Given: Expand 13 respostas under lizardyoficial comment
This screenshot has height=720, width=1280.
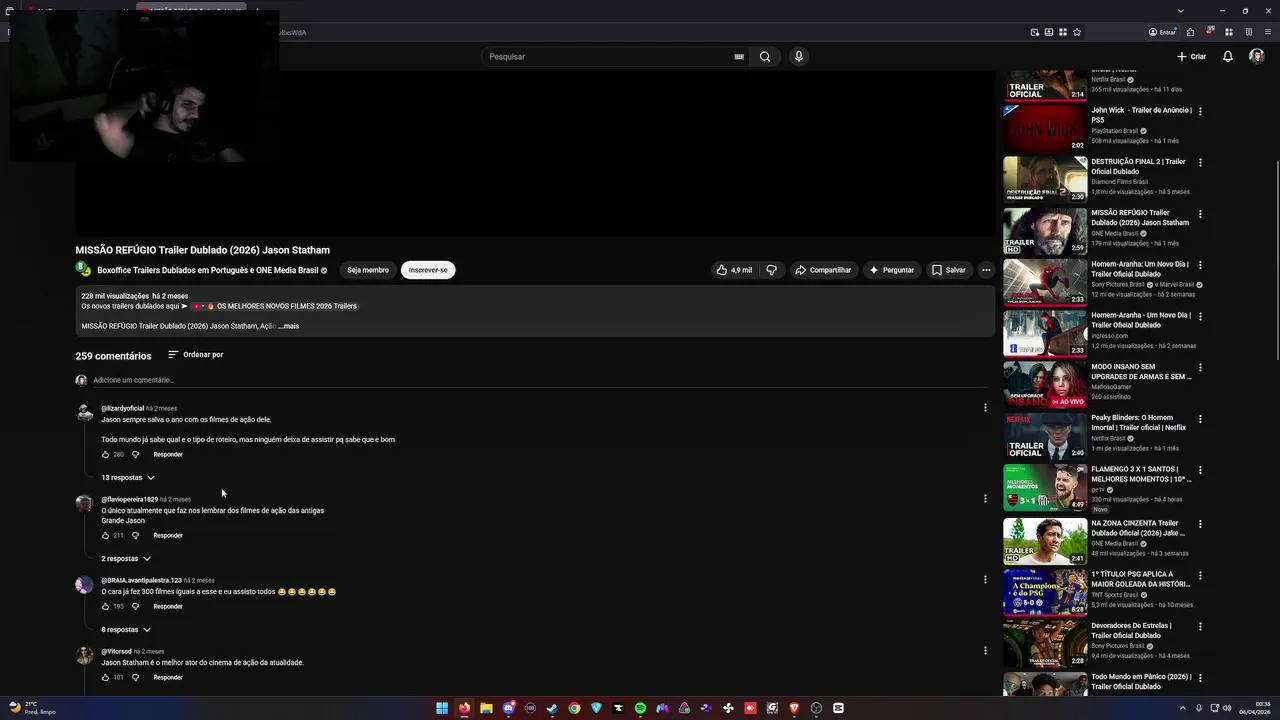Looking at the screenshot, I should click(x=128, y=478).
